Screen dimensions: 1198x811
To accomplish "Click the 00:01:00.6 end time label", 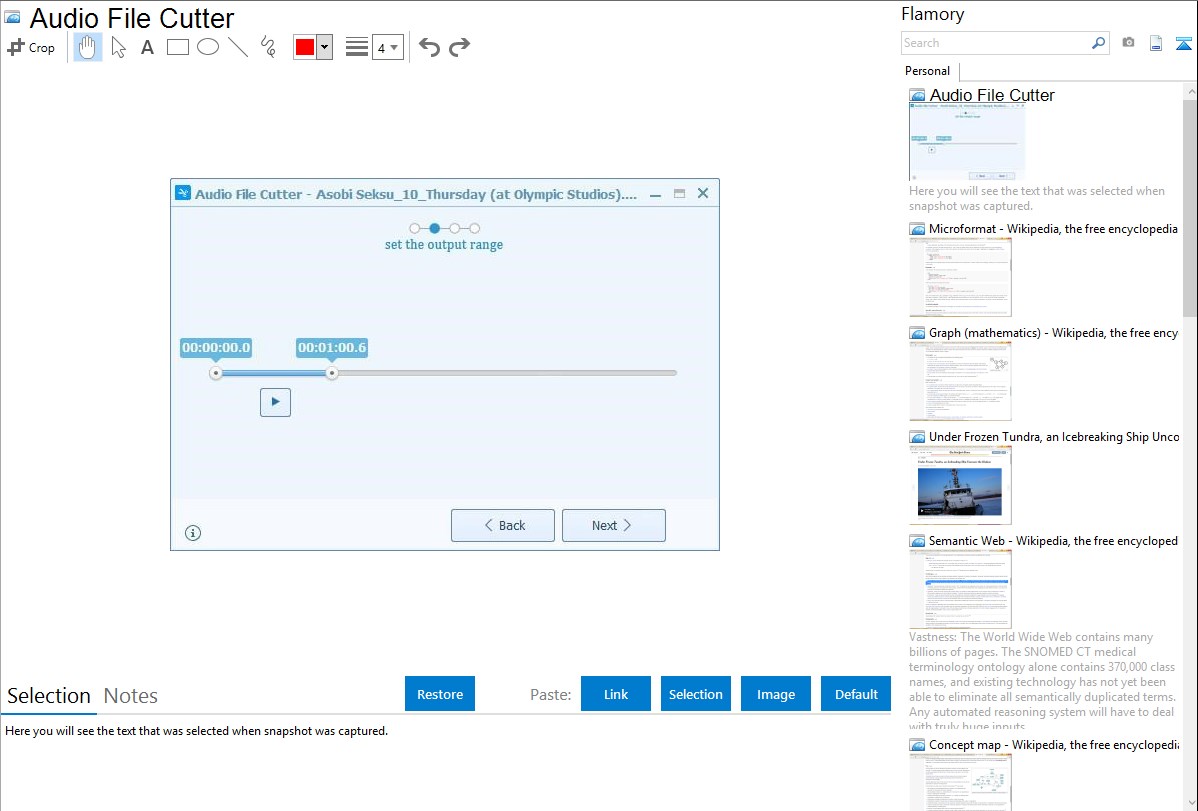I will coord(332,348).
